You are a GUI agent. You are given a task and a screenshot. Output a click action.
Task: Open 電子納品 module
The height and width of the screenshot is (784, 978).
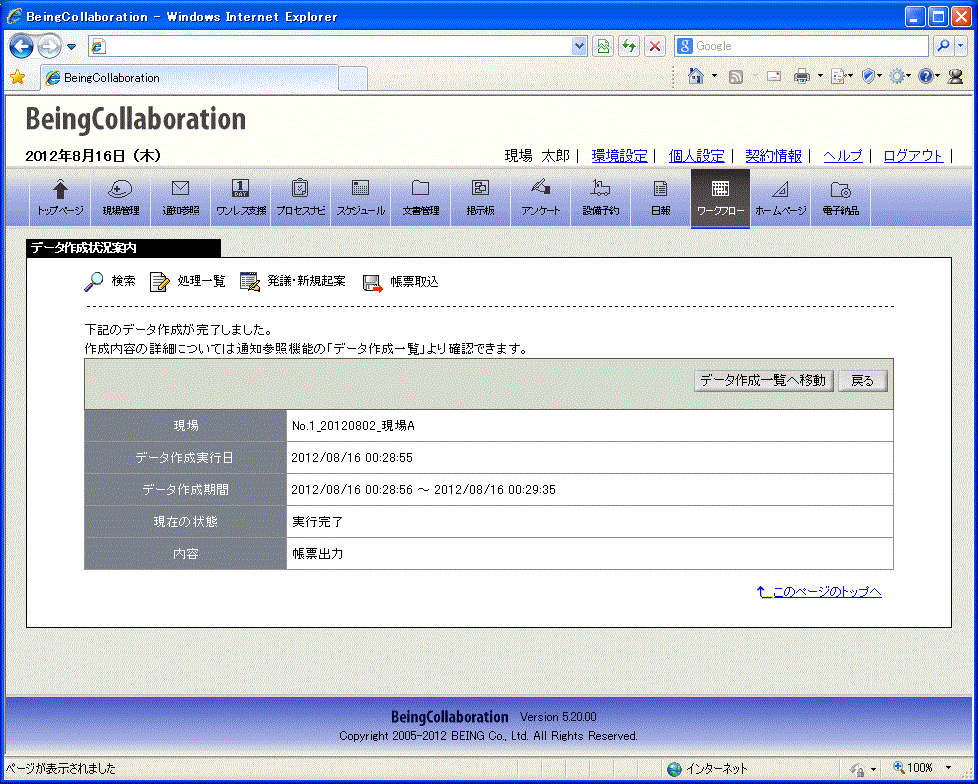[x=840, y=198]
